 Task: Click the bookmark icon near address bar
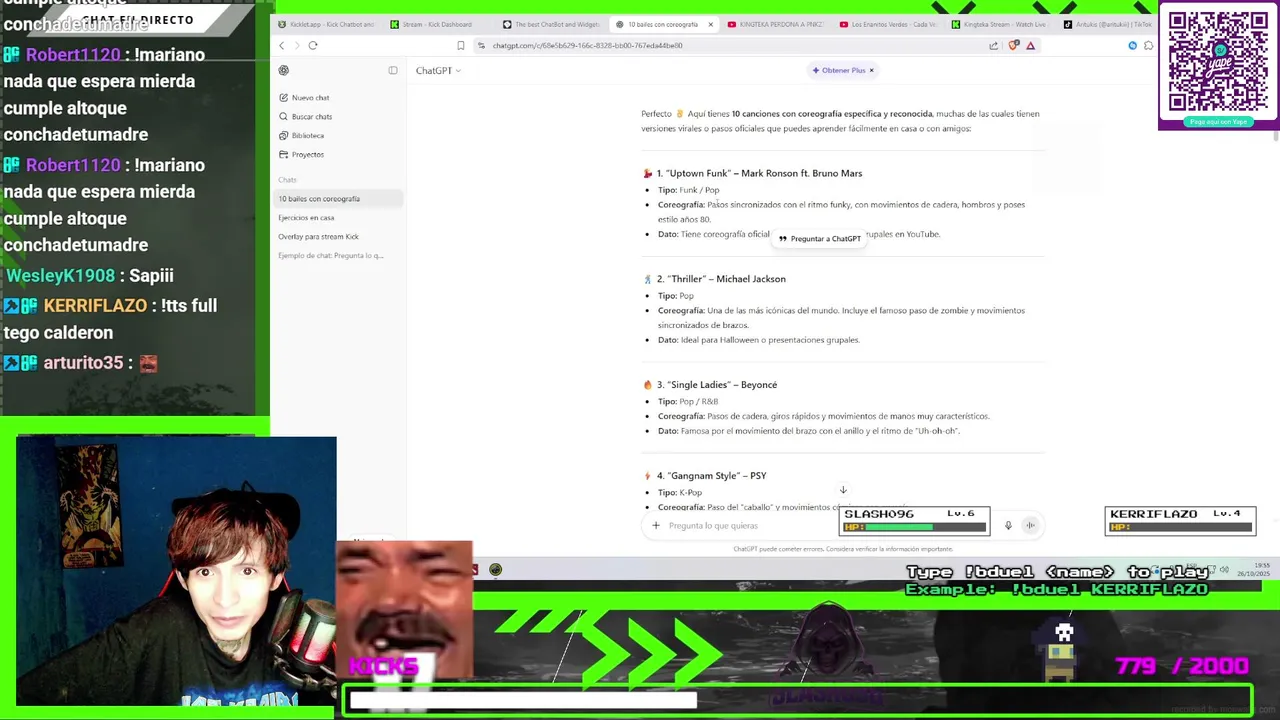click(x=460, y=45)
